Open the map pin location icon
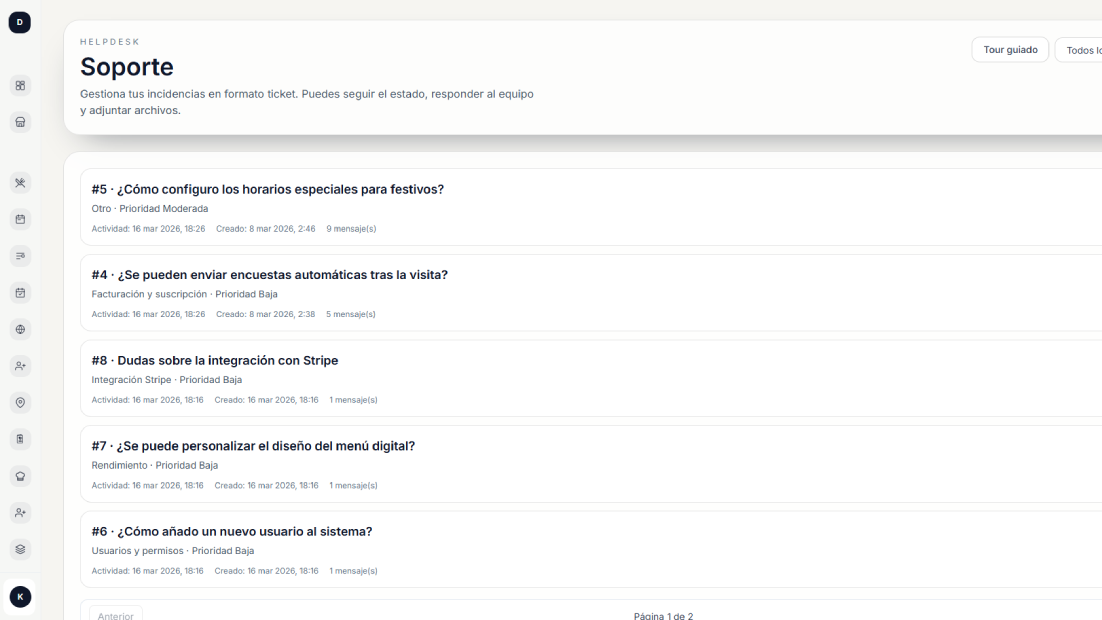Viewport: 1102px width, 620px height. pos(20,403)
